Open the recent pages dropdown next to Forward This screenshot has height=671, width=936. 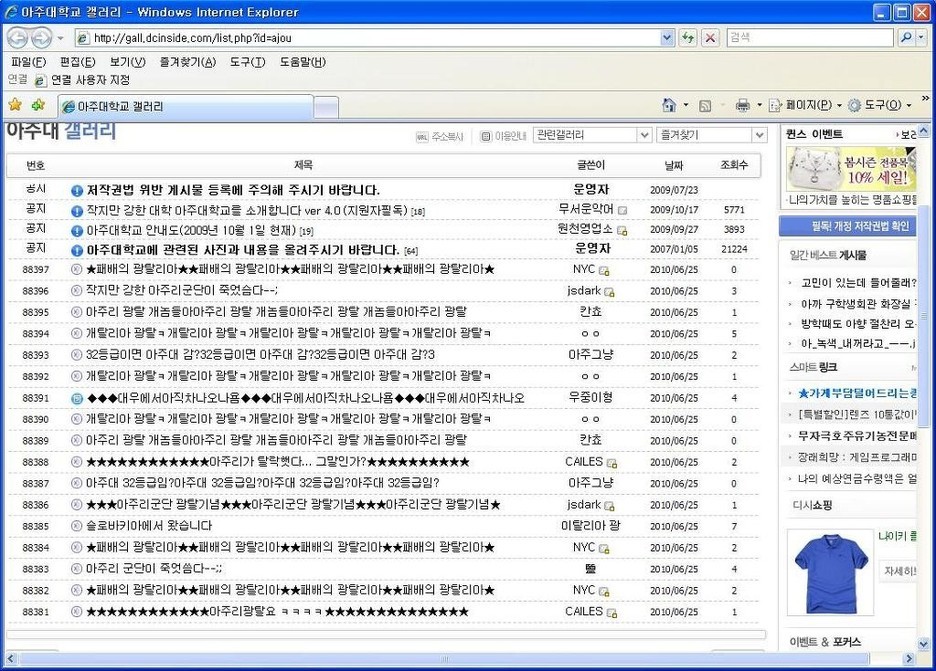coord(60,39)
